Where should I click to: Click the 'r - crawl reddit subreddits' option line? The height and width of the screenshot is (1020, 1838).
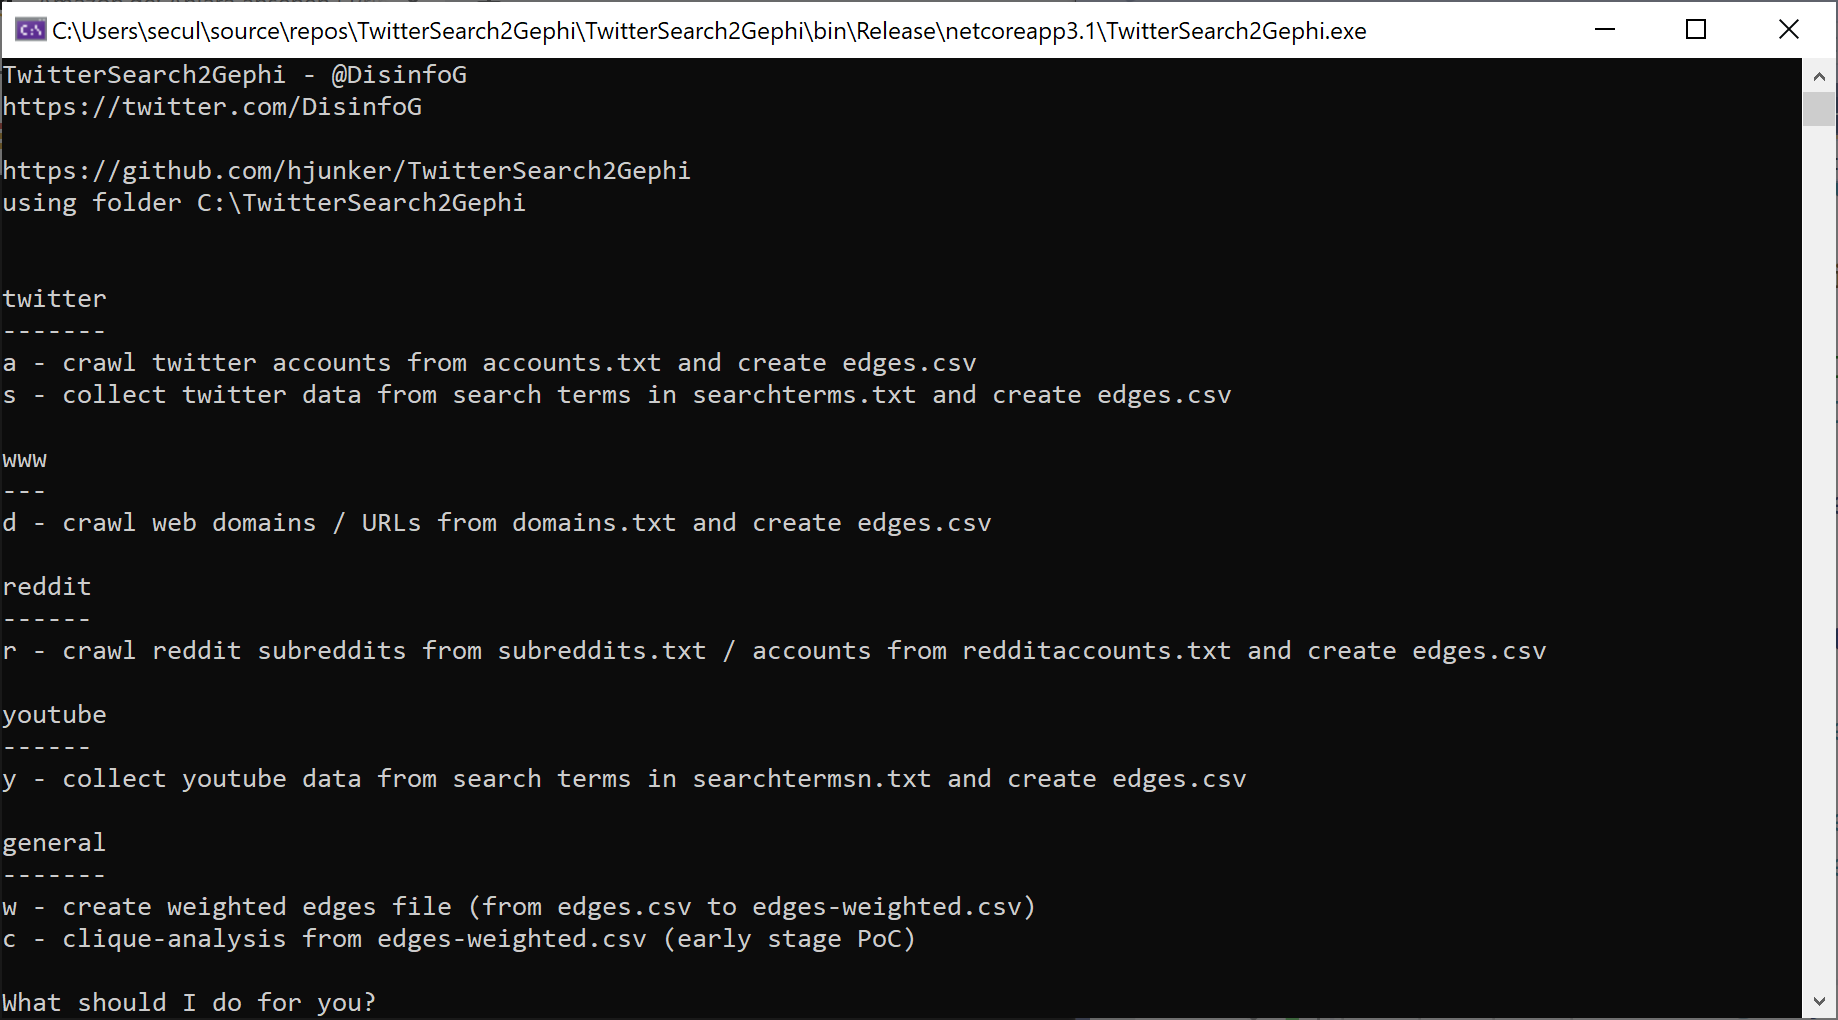[774, 651]
